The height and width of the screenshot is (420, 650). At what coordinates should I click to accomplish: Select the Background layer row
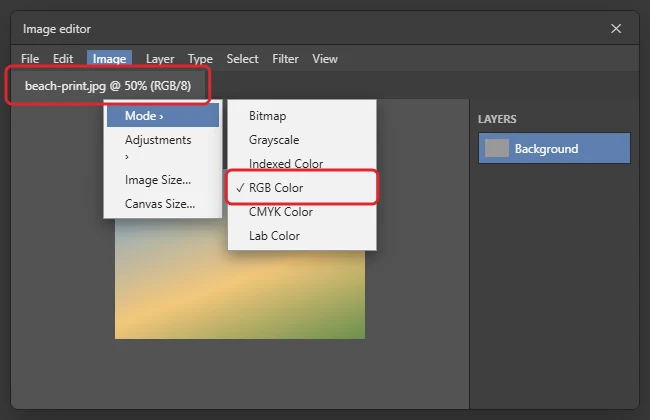[x=554, y=148]
